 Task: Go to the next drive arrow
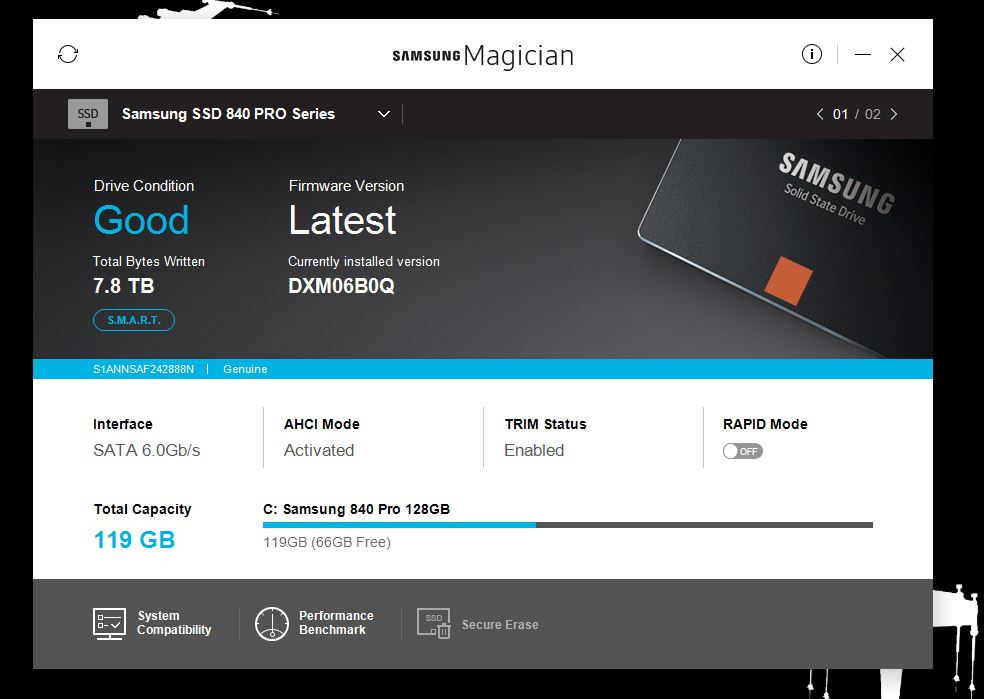click(894, 114)
